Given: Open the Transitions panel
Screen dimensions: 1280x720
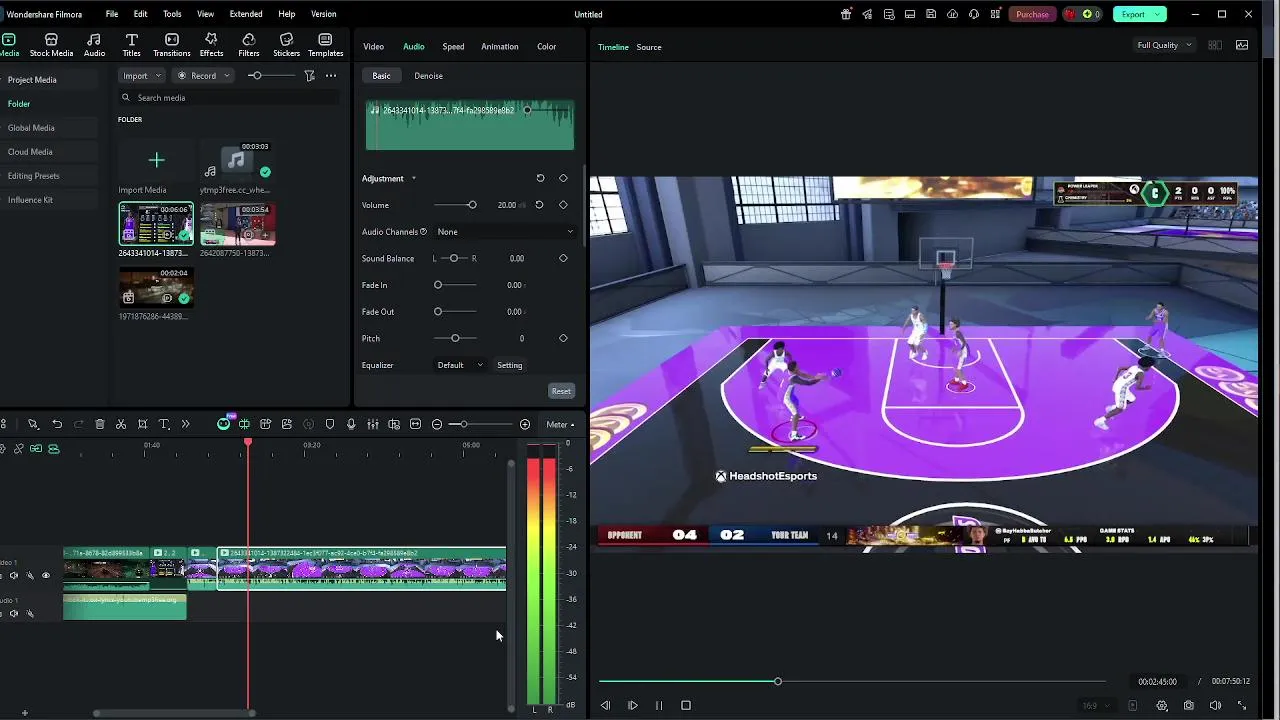Looking at the screenshot, I should pos(172,45).
